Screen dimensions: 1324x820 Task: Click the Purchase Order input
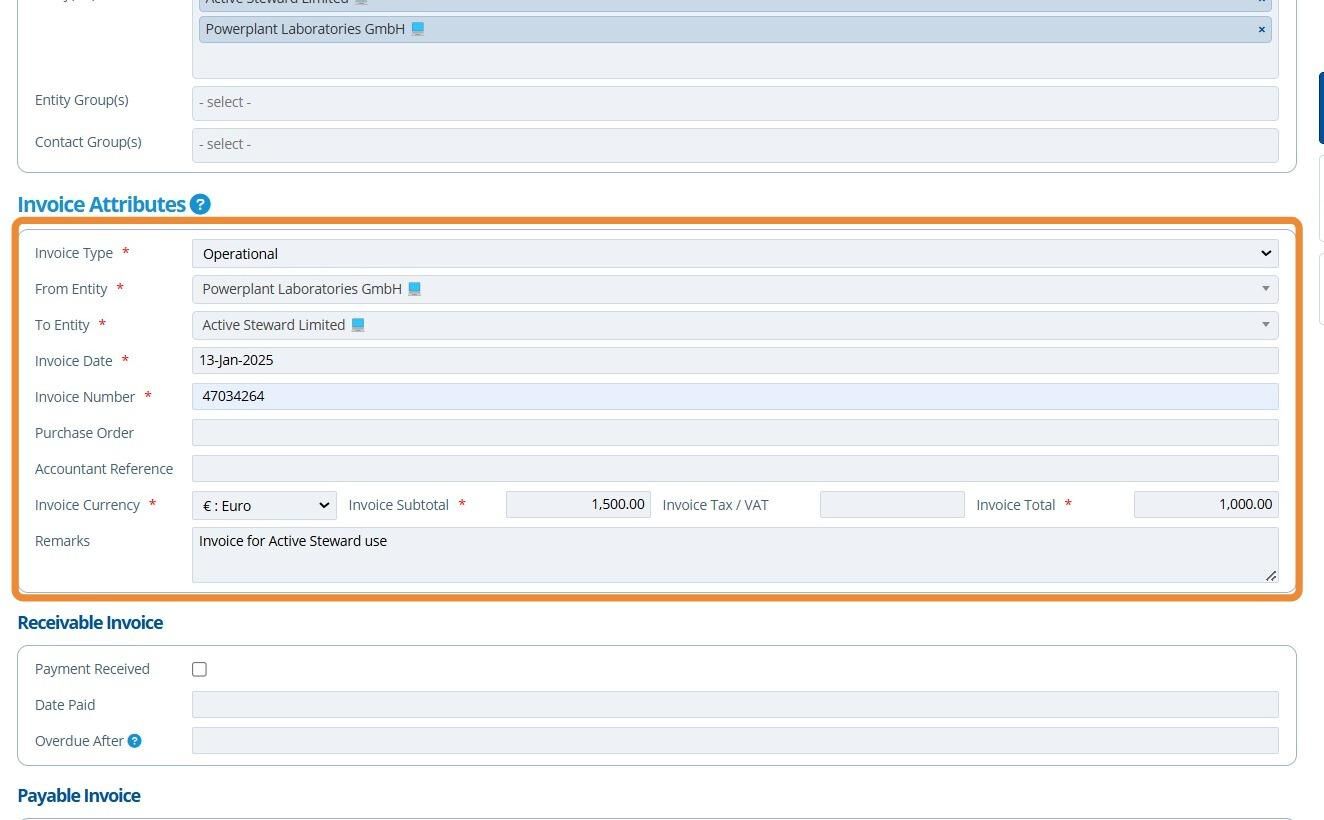pos(735,433)
